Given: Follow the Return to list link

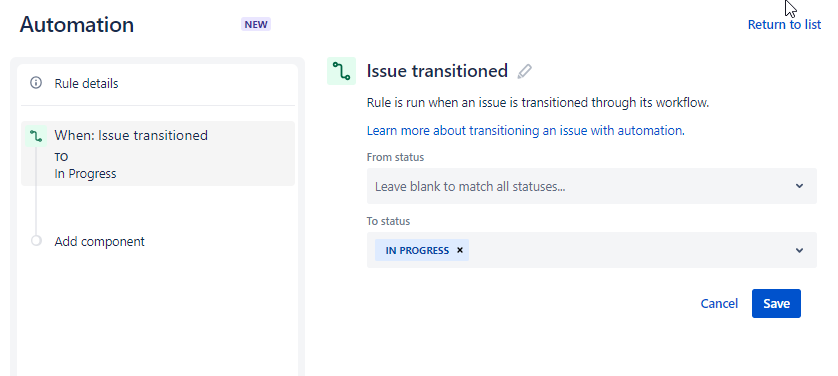Looking at the screenshot, I should pyautogui.click(x=784, y=25).
